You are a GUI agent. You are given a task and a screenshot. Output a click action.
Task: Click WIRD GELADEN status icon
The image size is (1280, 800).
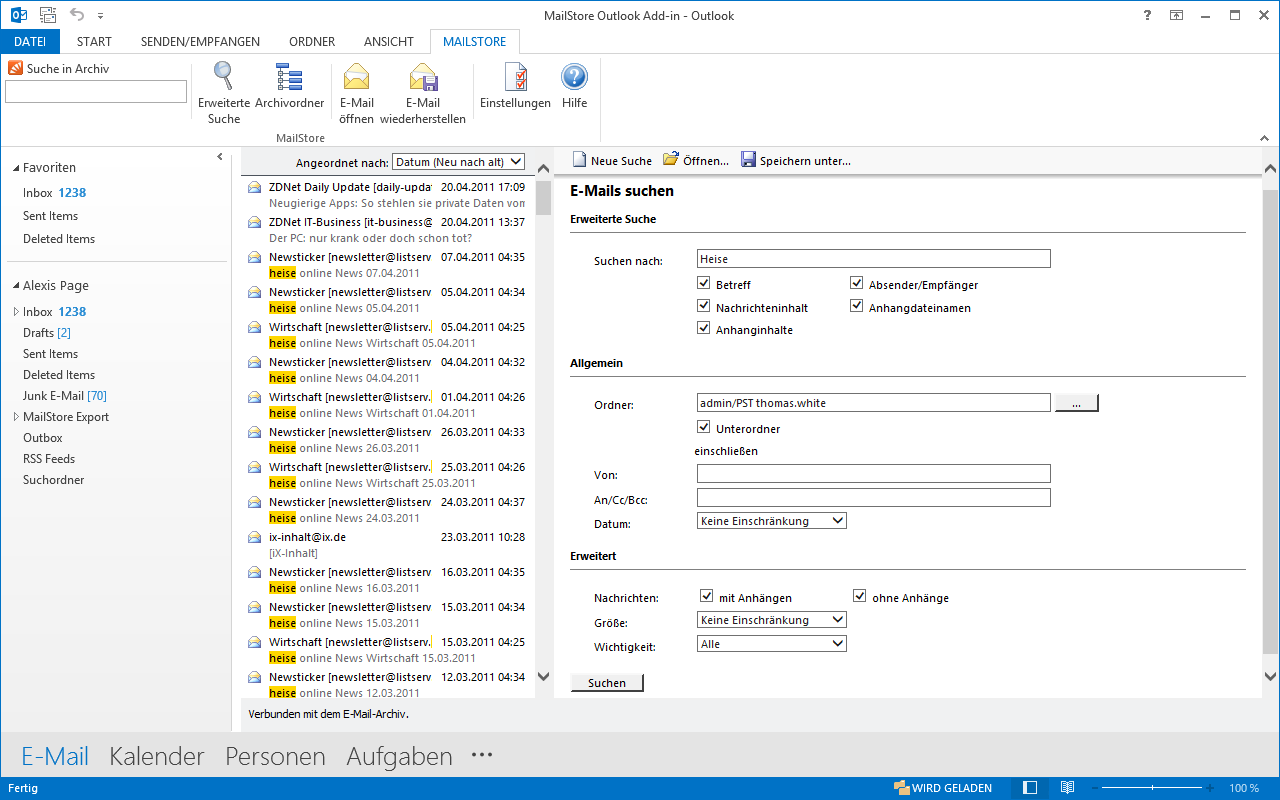click(x=901, y=788)
